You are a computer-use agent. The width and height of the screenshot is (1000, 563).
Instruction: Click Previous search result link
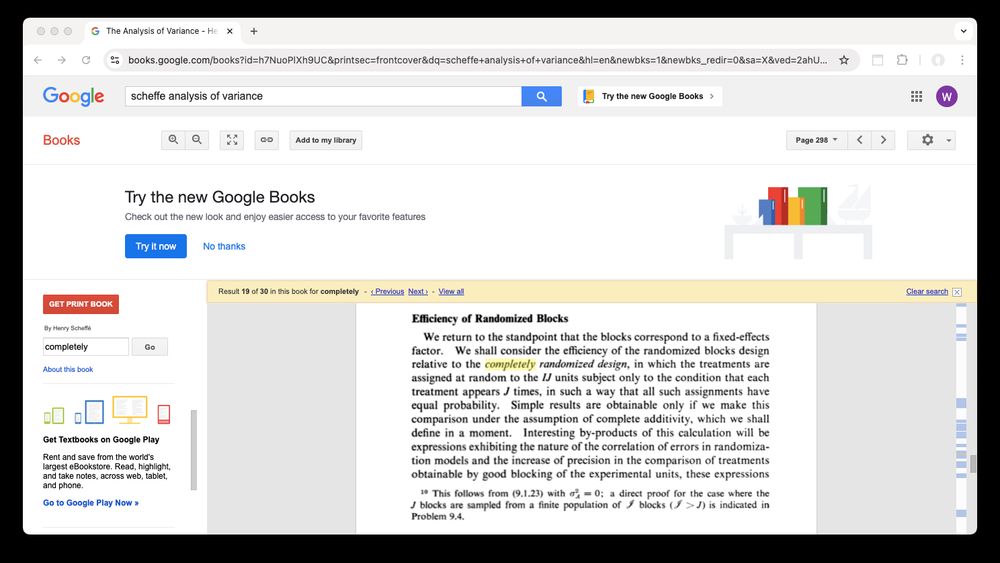[x=387, y=291]
